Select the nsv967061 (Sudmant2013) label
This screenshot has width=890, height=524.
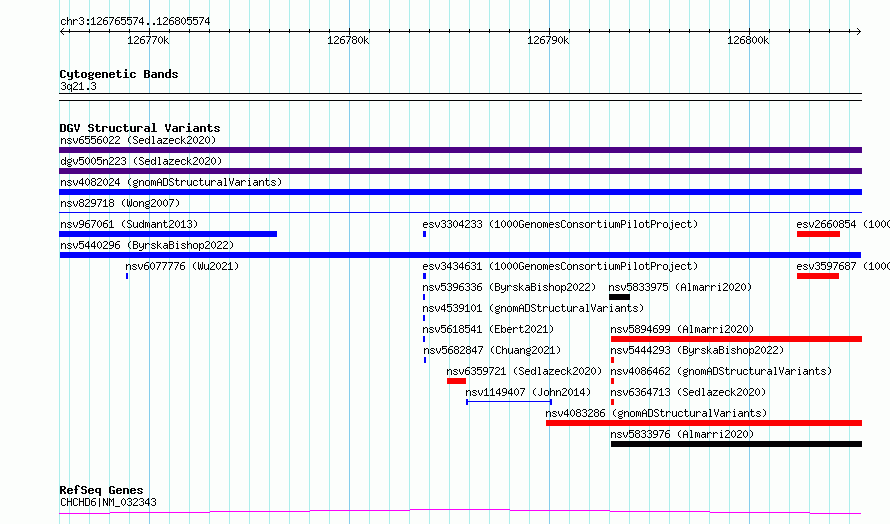coord(129,224)
